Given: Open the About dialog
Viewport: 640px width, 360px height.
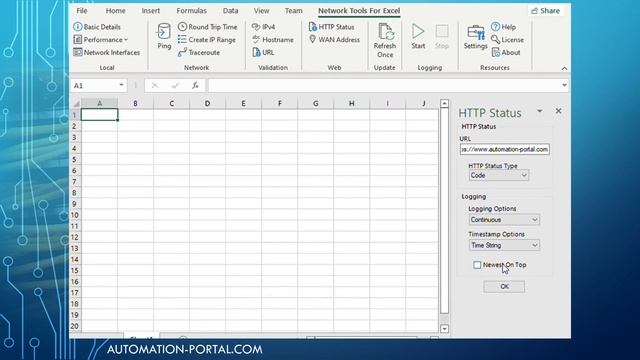Looking at the screenshot, I should 506,52.
